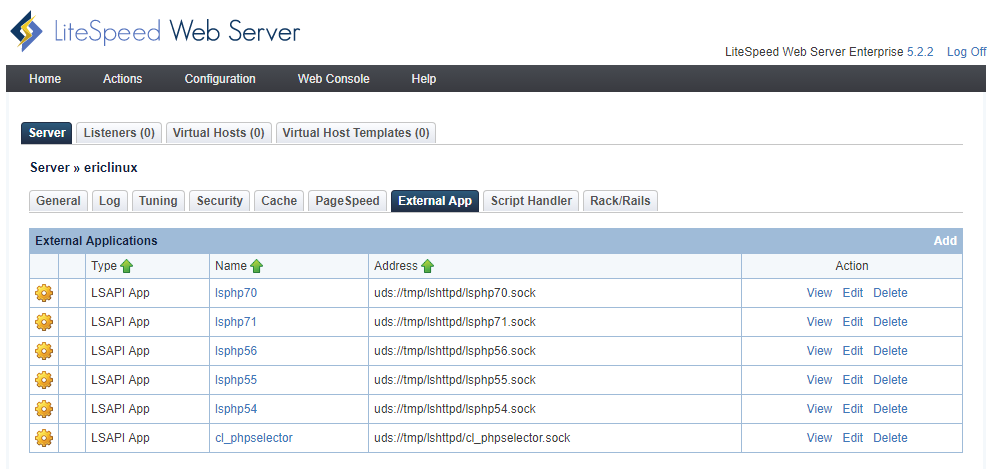Log Off from the web console

(966, 52)
